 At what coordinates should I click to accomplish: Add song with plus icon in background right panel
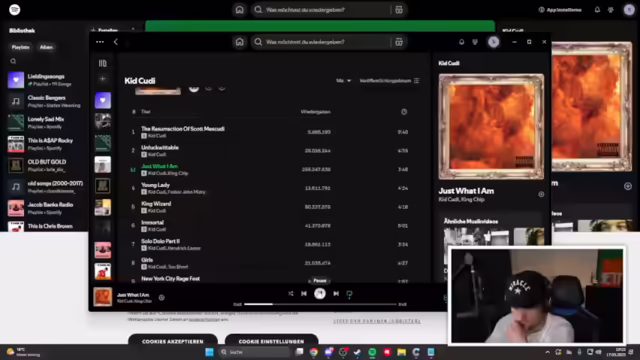pyautogui.click(x=628, y=186)
